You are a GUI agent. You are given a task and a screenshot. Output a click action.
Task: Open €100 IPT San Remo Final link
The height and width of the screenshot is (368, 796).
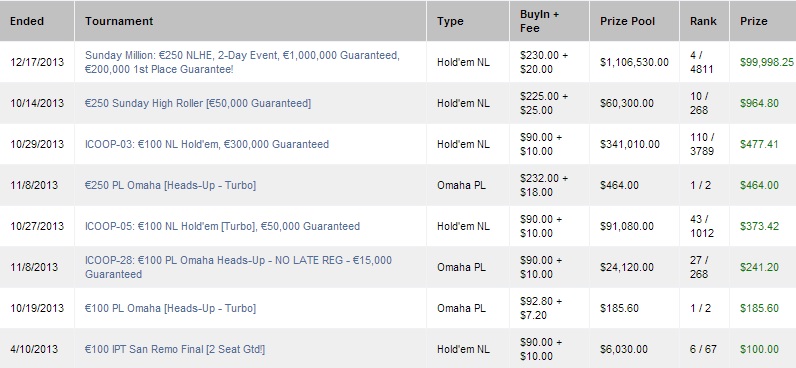175,349
